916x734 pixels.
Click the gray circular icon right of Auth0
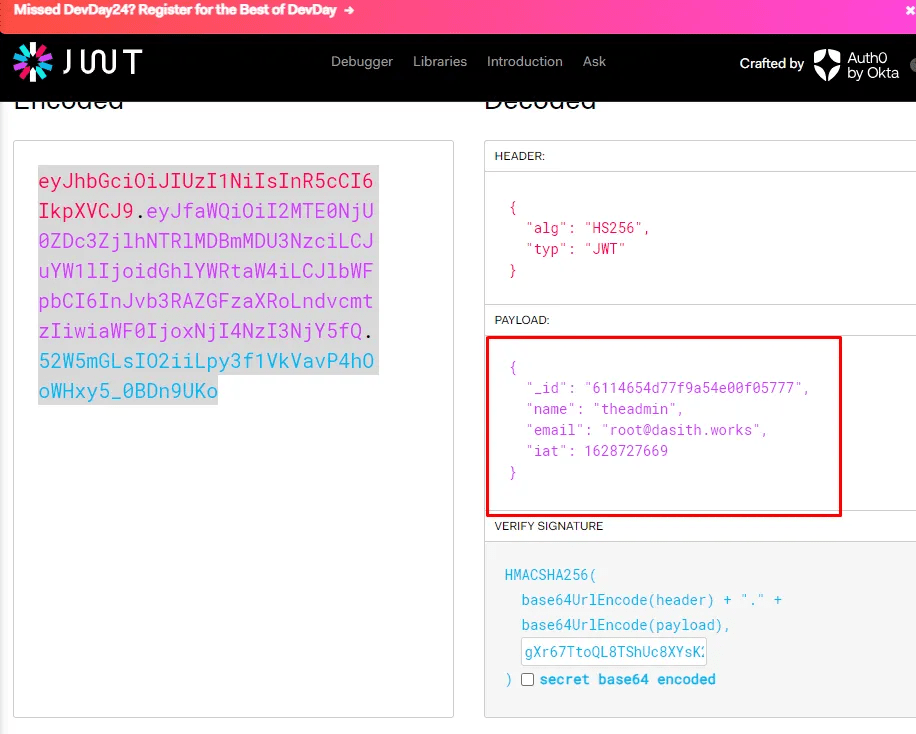coord(912,64)
